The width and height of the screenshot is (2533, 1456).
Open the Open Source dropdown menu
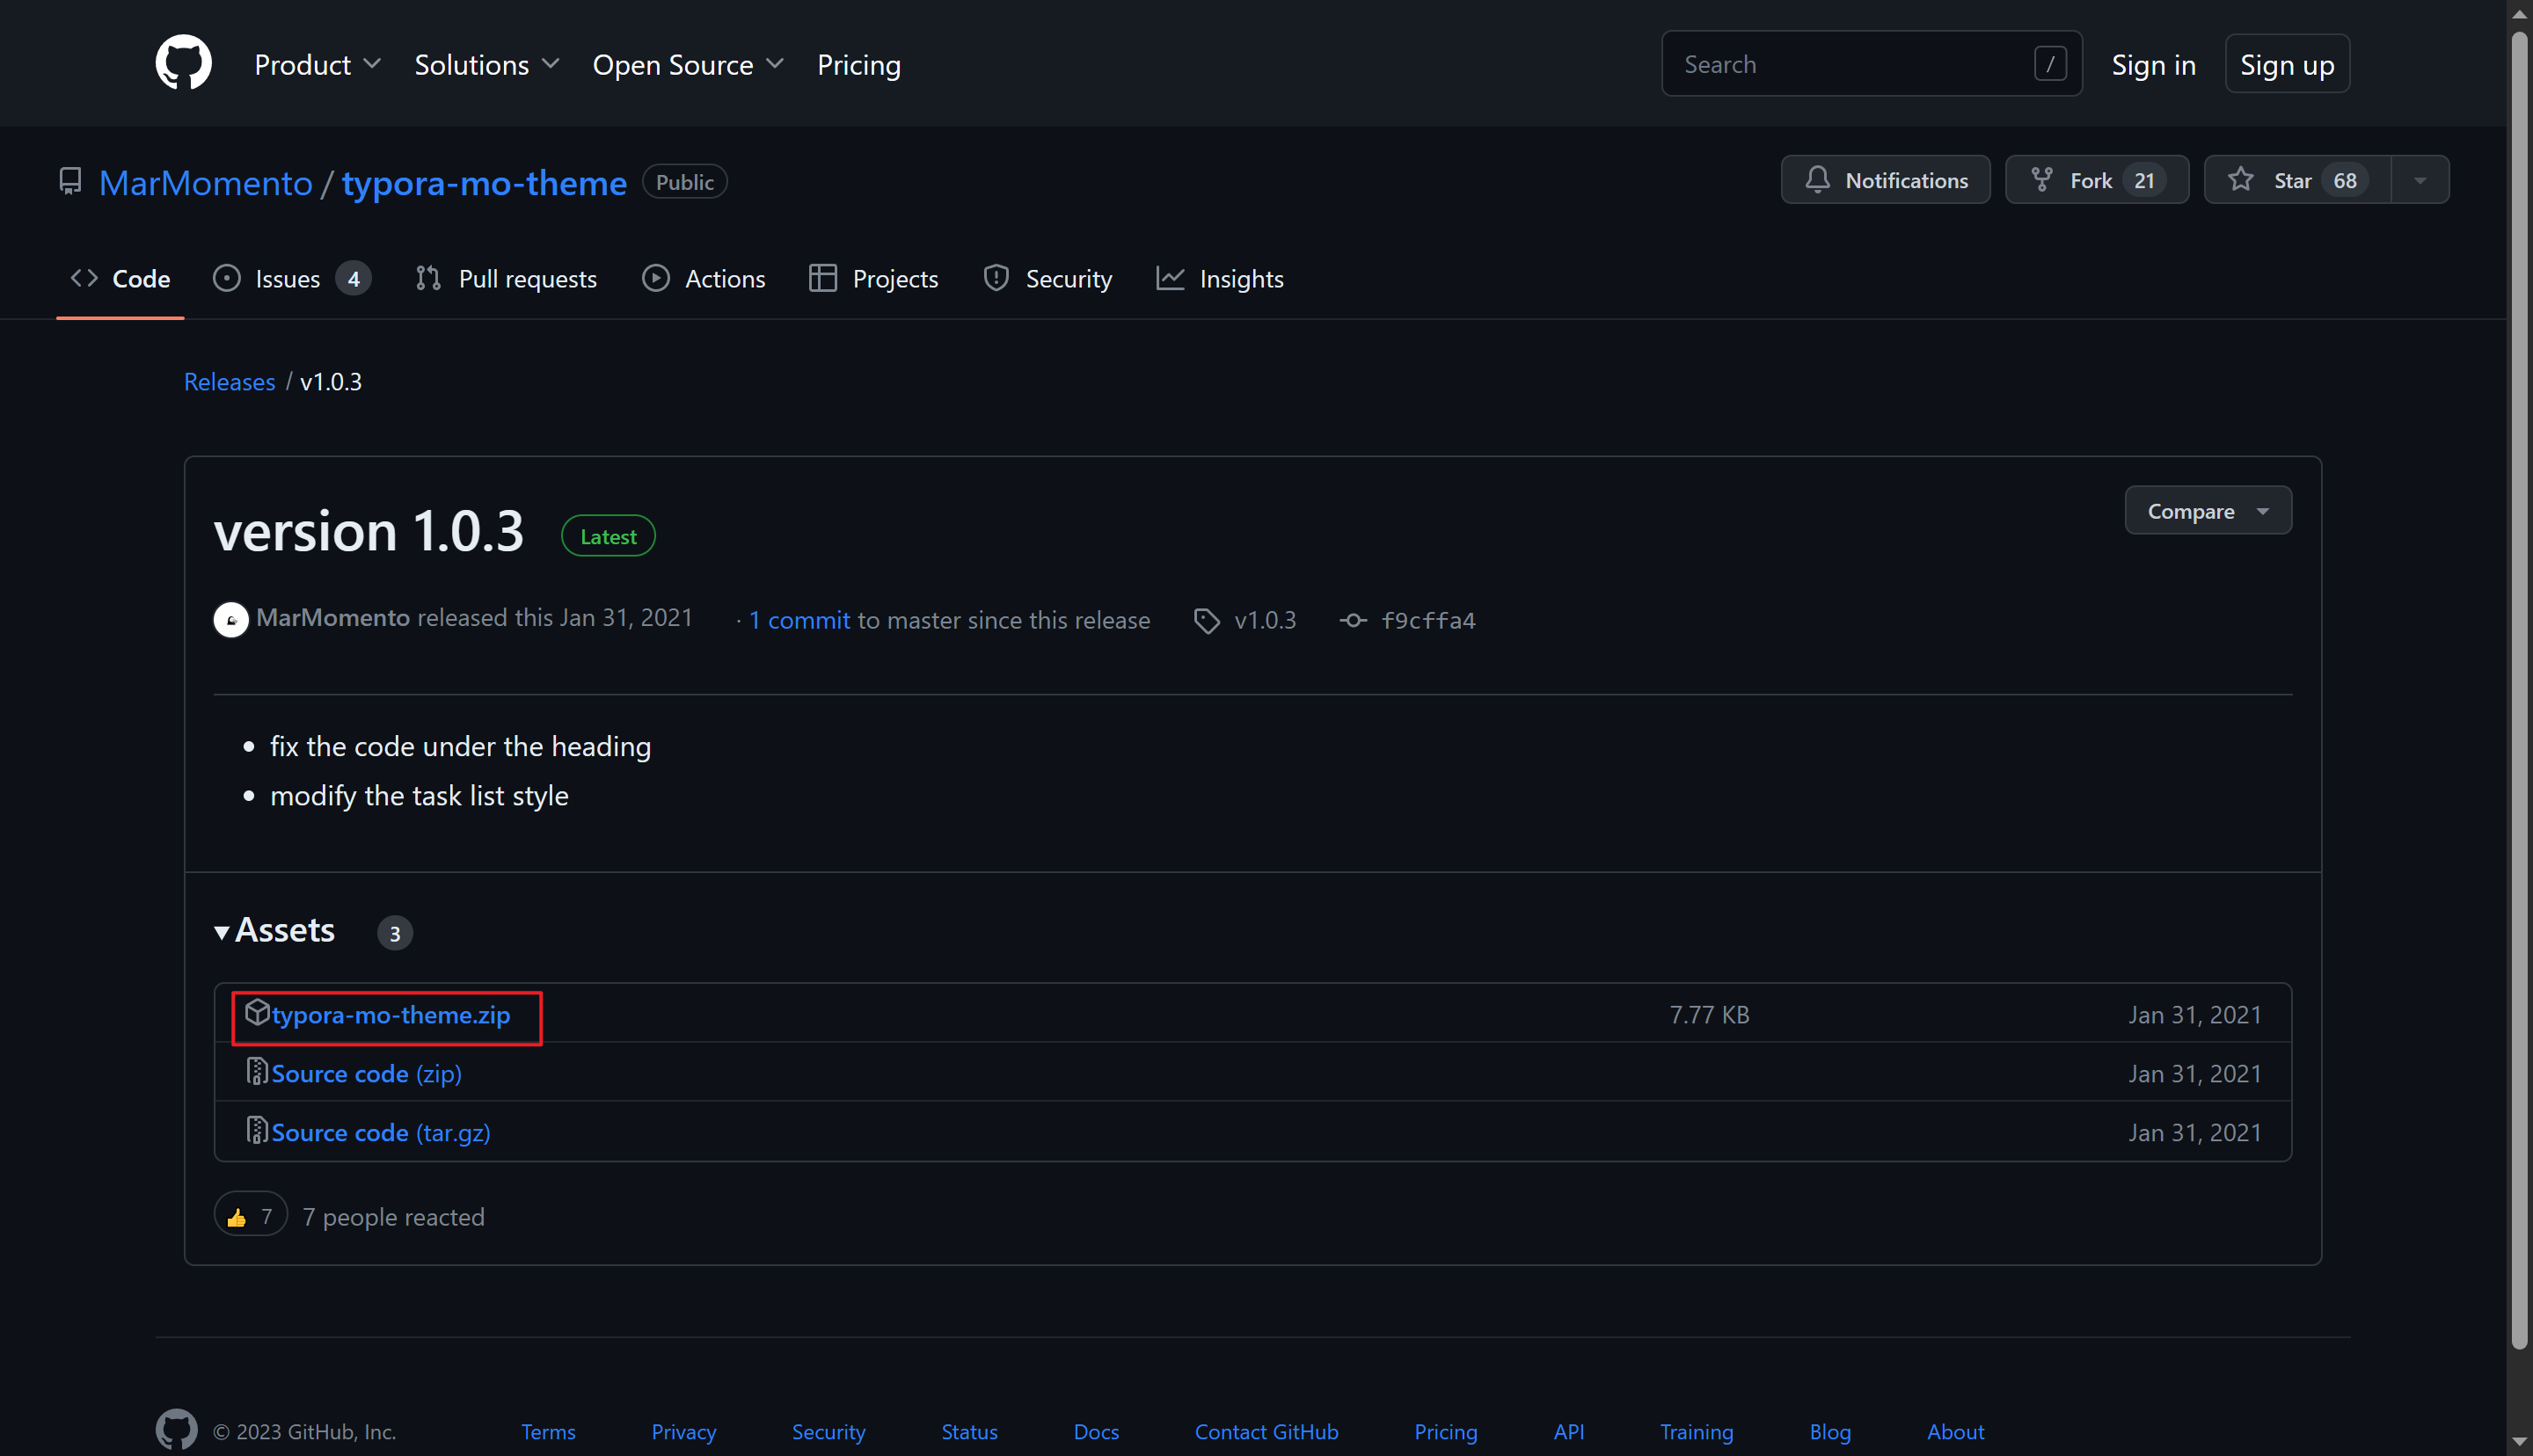688,64
